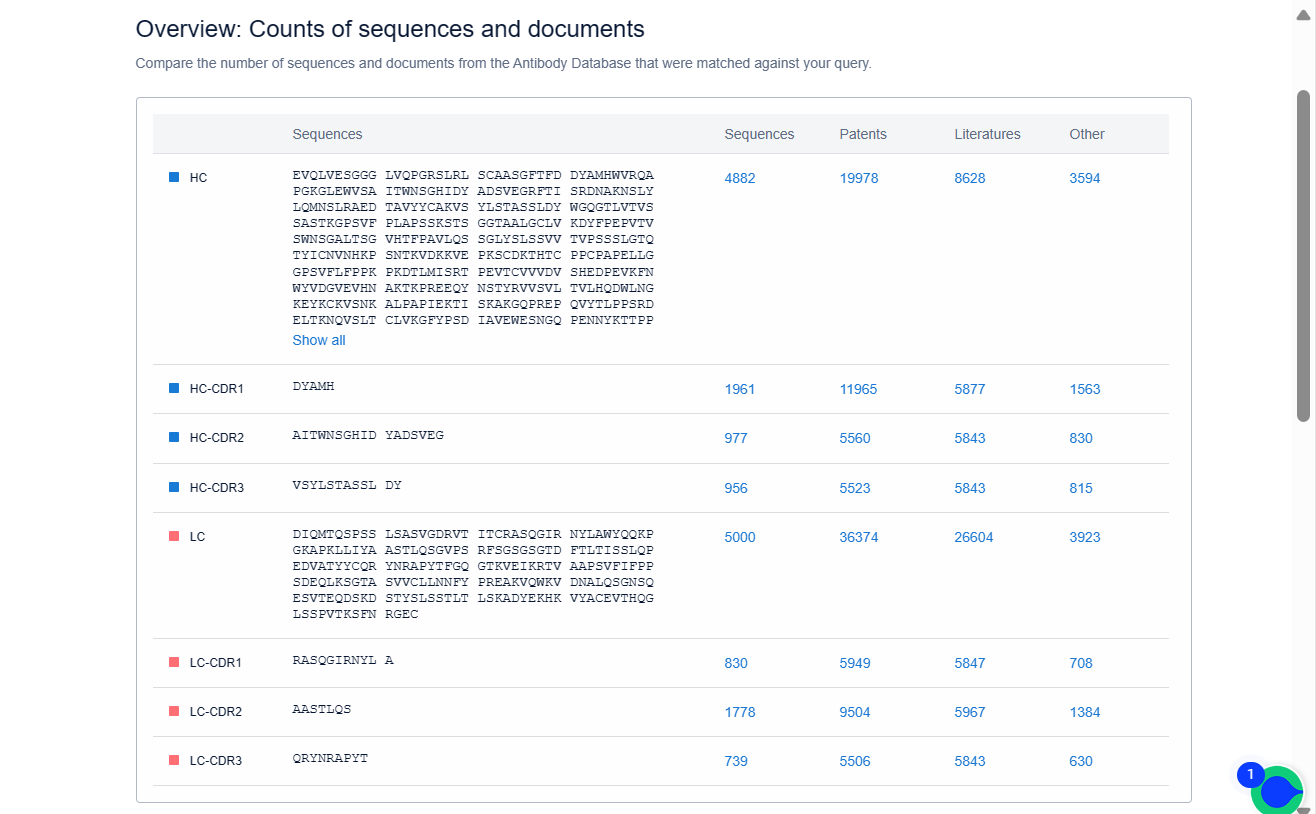Open the LC patents count 36374

(858, 537)
